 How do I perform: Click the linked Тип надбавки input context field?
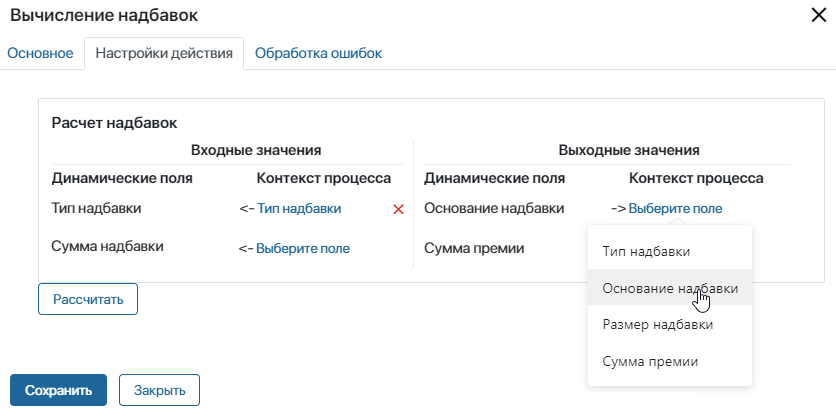(x=299, y=208)
